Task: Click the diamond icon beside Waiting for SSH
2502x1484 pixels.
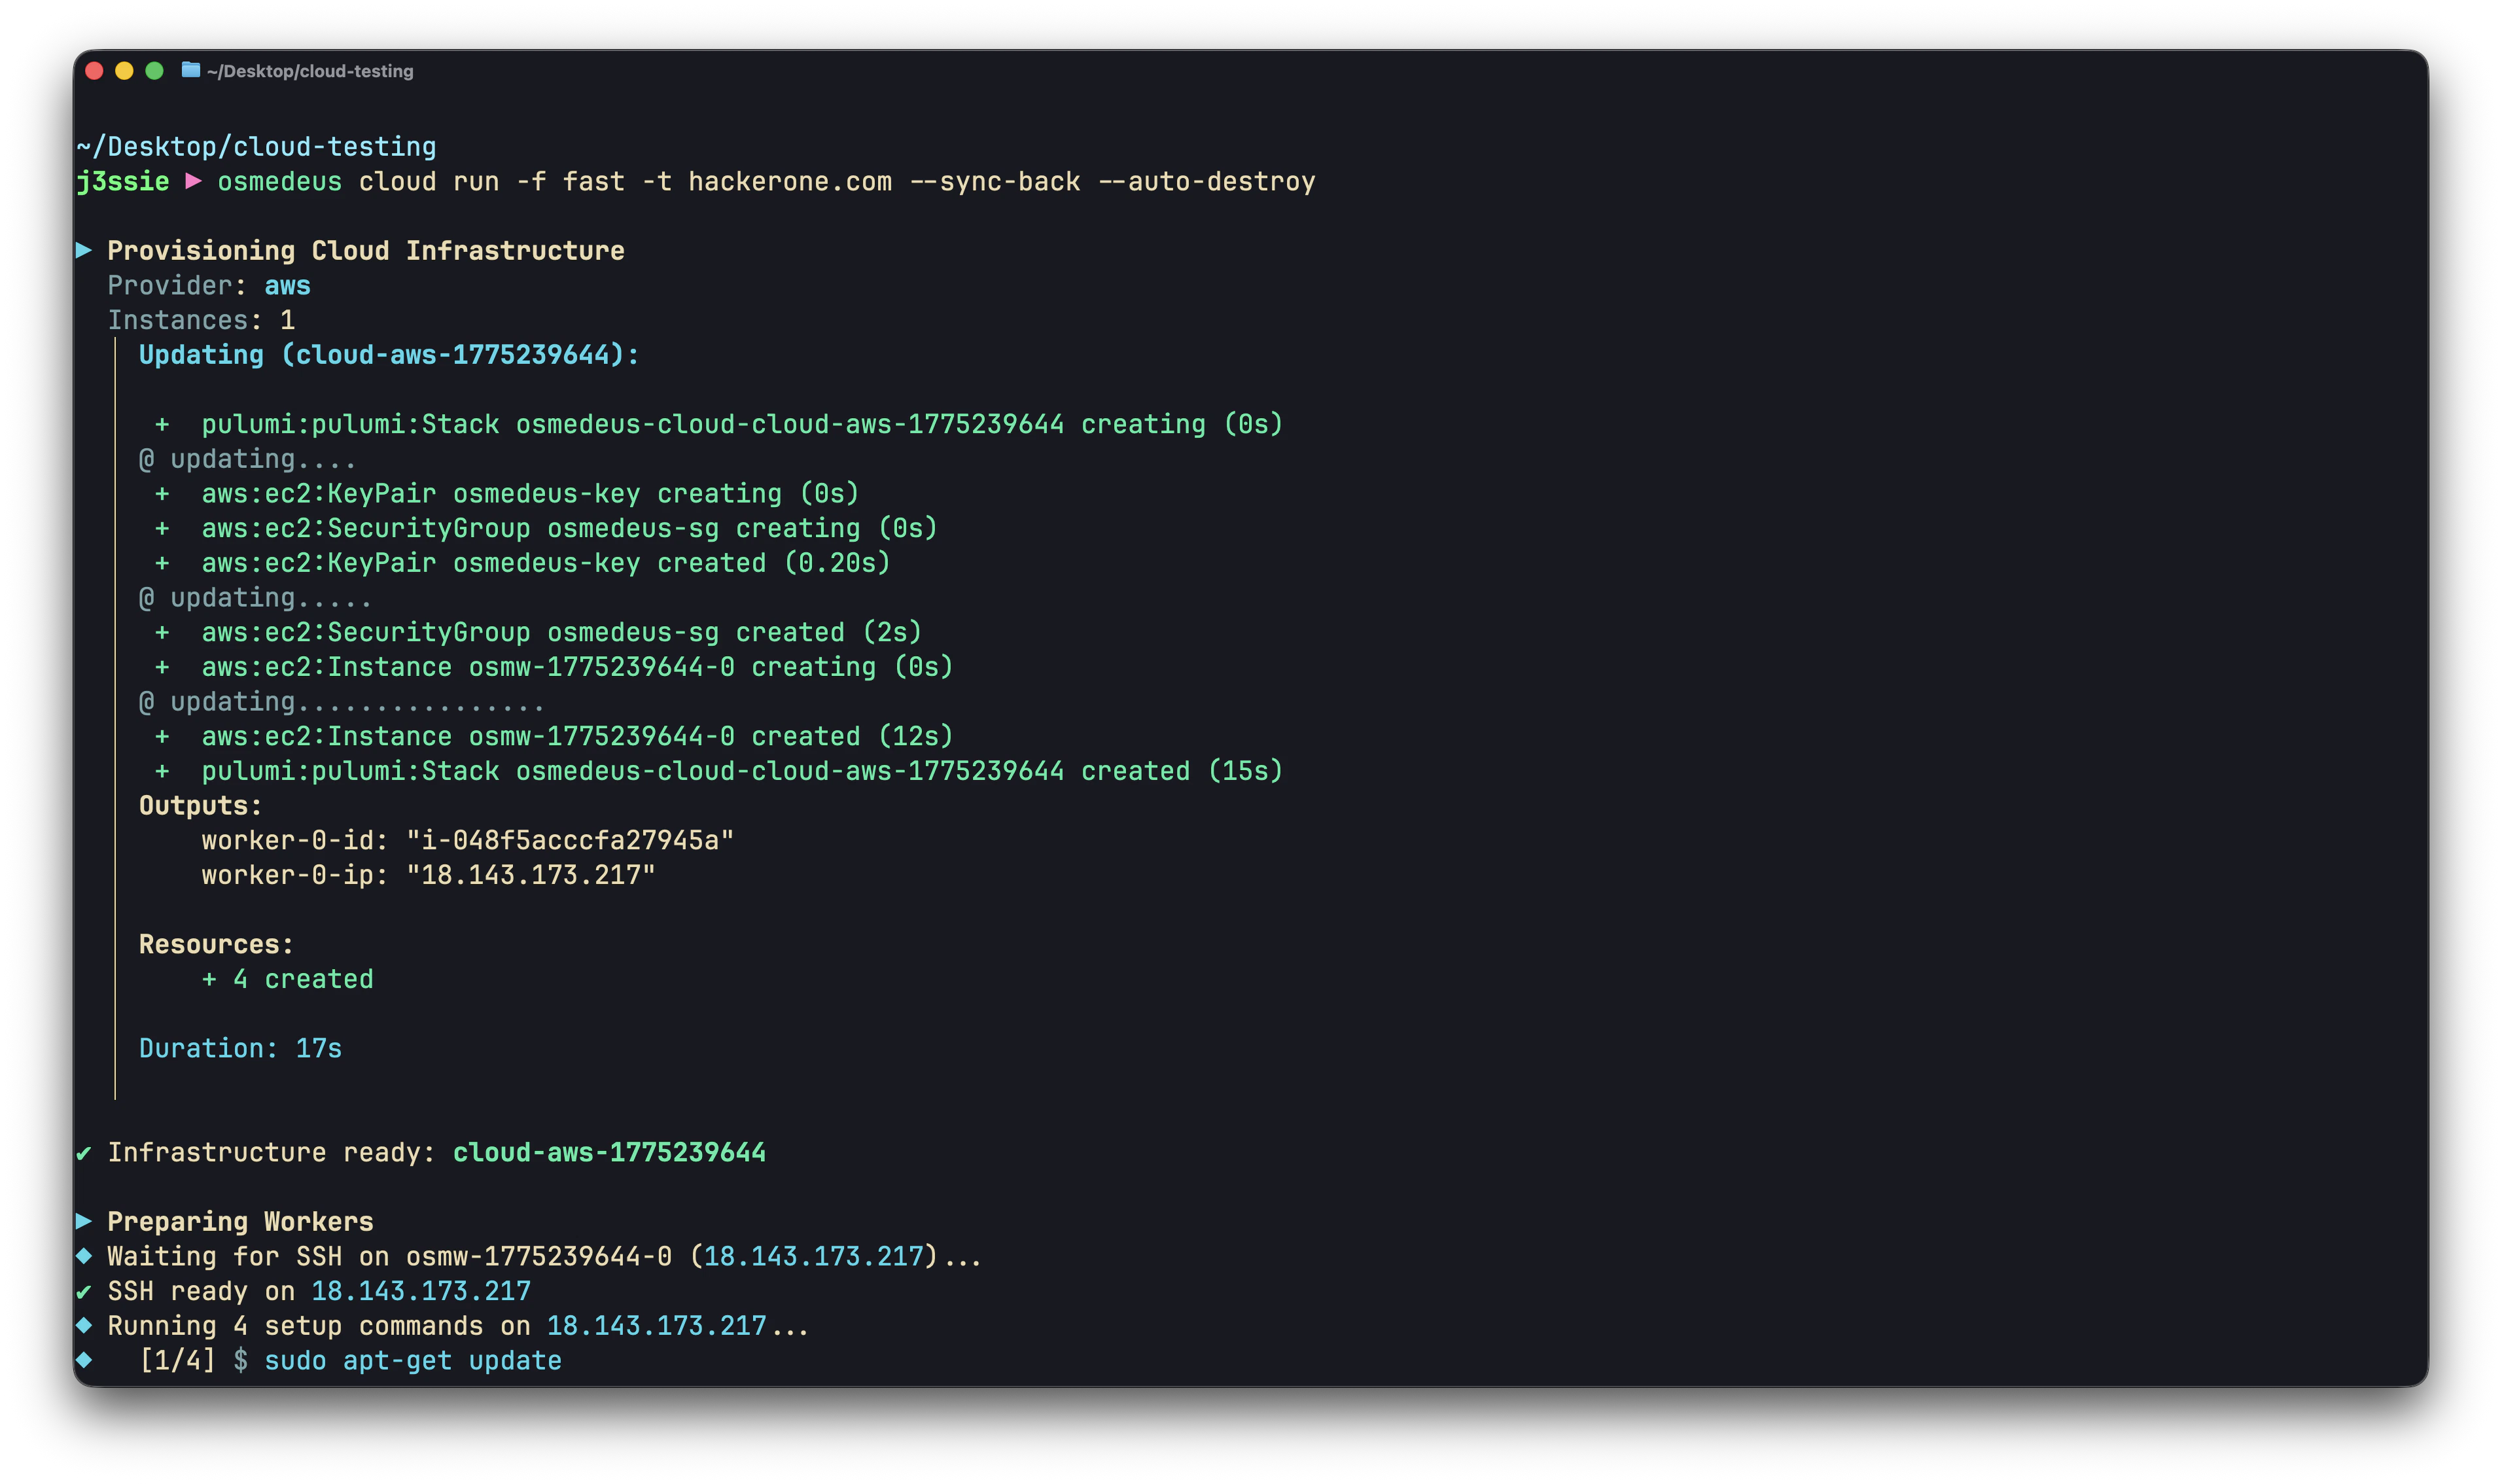Action: 84,1256
